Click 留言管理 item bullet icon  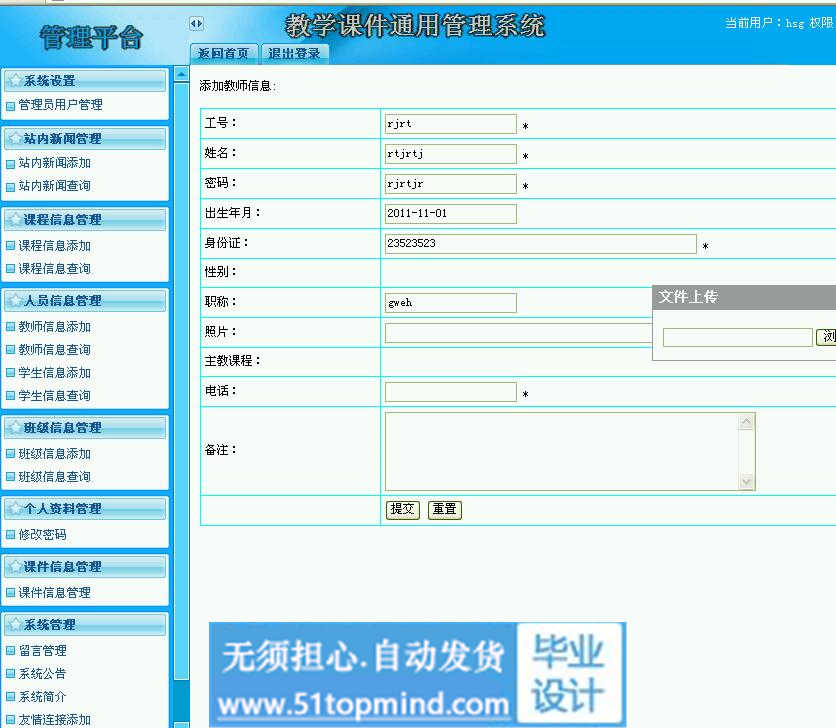[10, 651]
